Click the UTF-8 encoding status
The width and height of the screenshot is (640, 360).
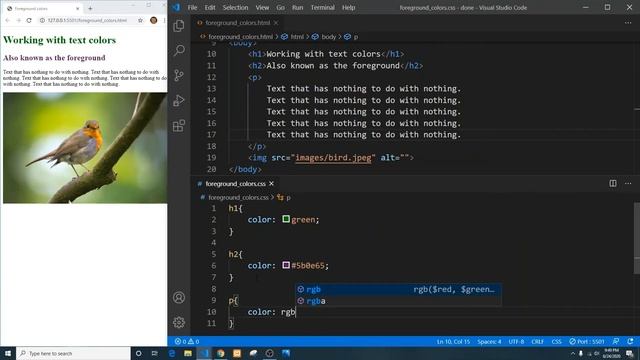click(x=516, y=341)
